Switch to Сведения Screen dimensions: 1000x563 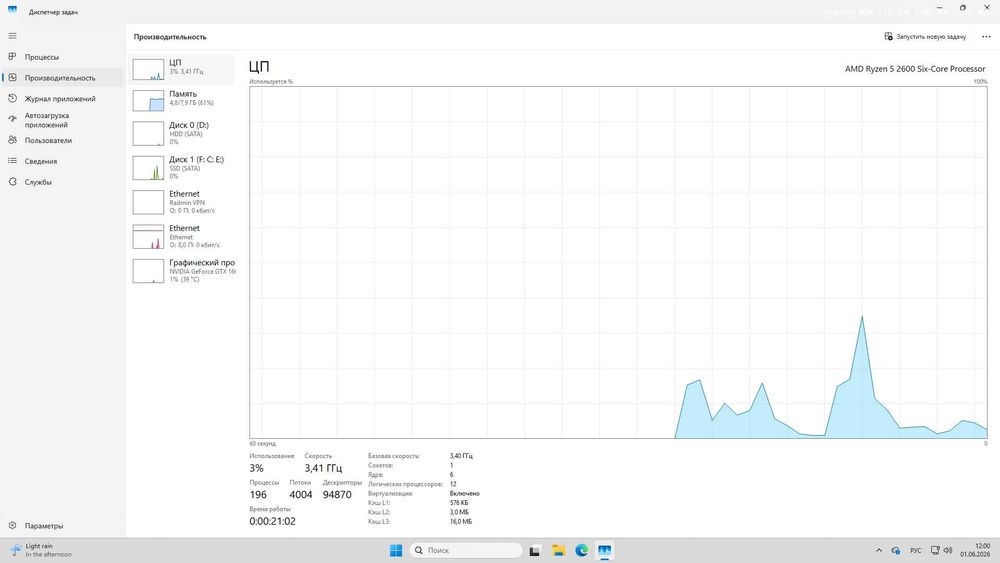click(62, 161)
